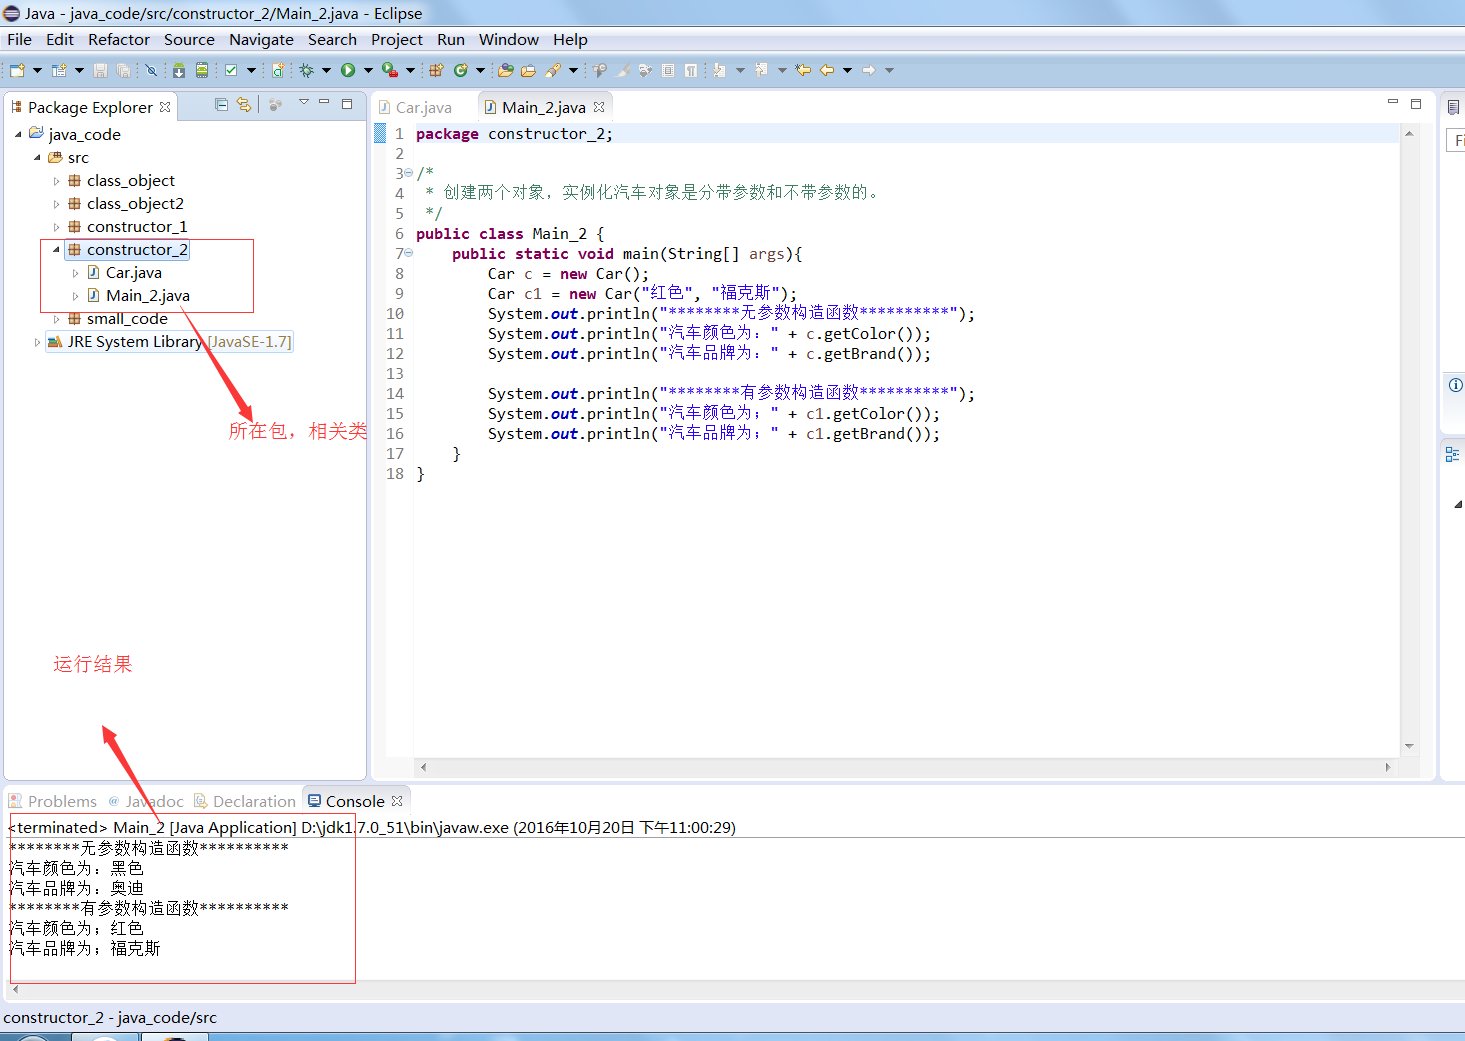Toggle Link with Editor in Package Explorer
This screenshot has height=1041, width=1465.
[x=244, y=105]
